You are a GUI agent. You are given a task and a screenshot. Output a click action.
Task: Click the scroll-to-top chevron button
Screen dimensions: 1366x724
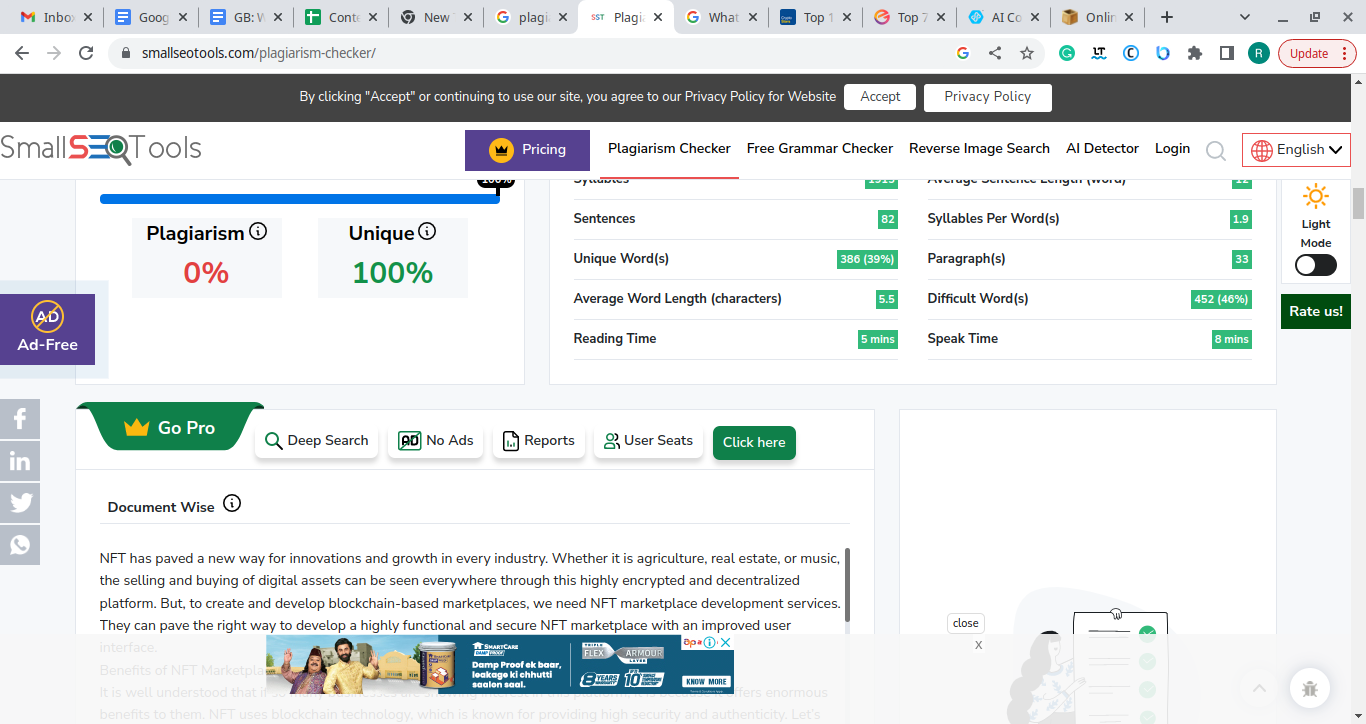(1259, 688)
